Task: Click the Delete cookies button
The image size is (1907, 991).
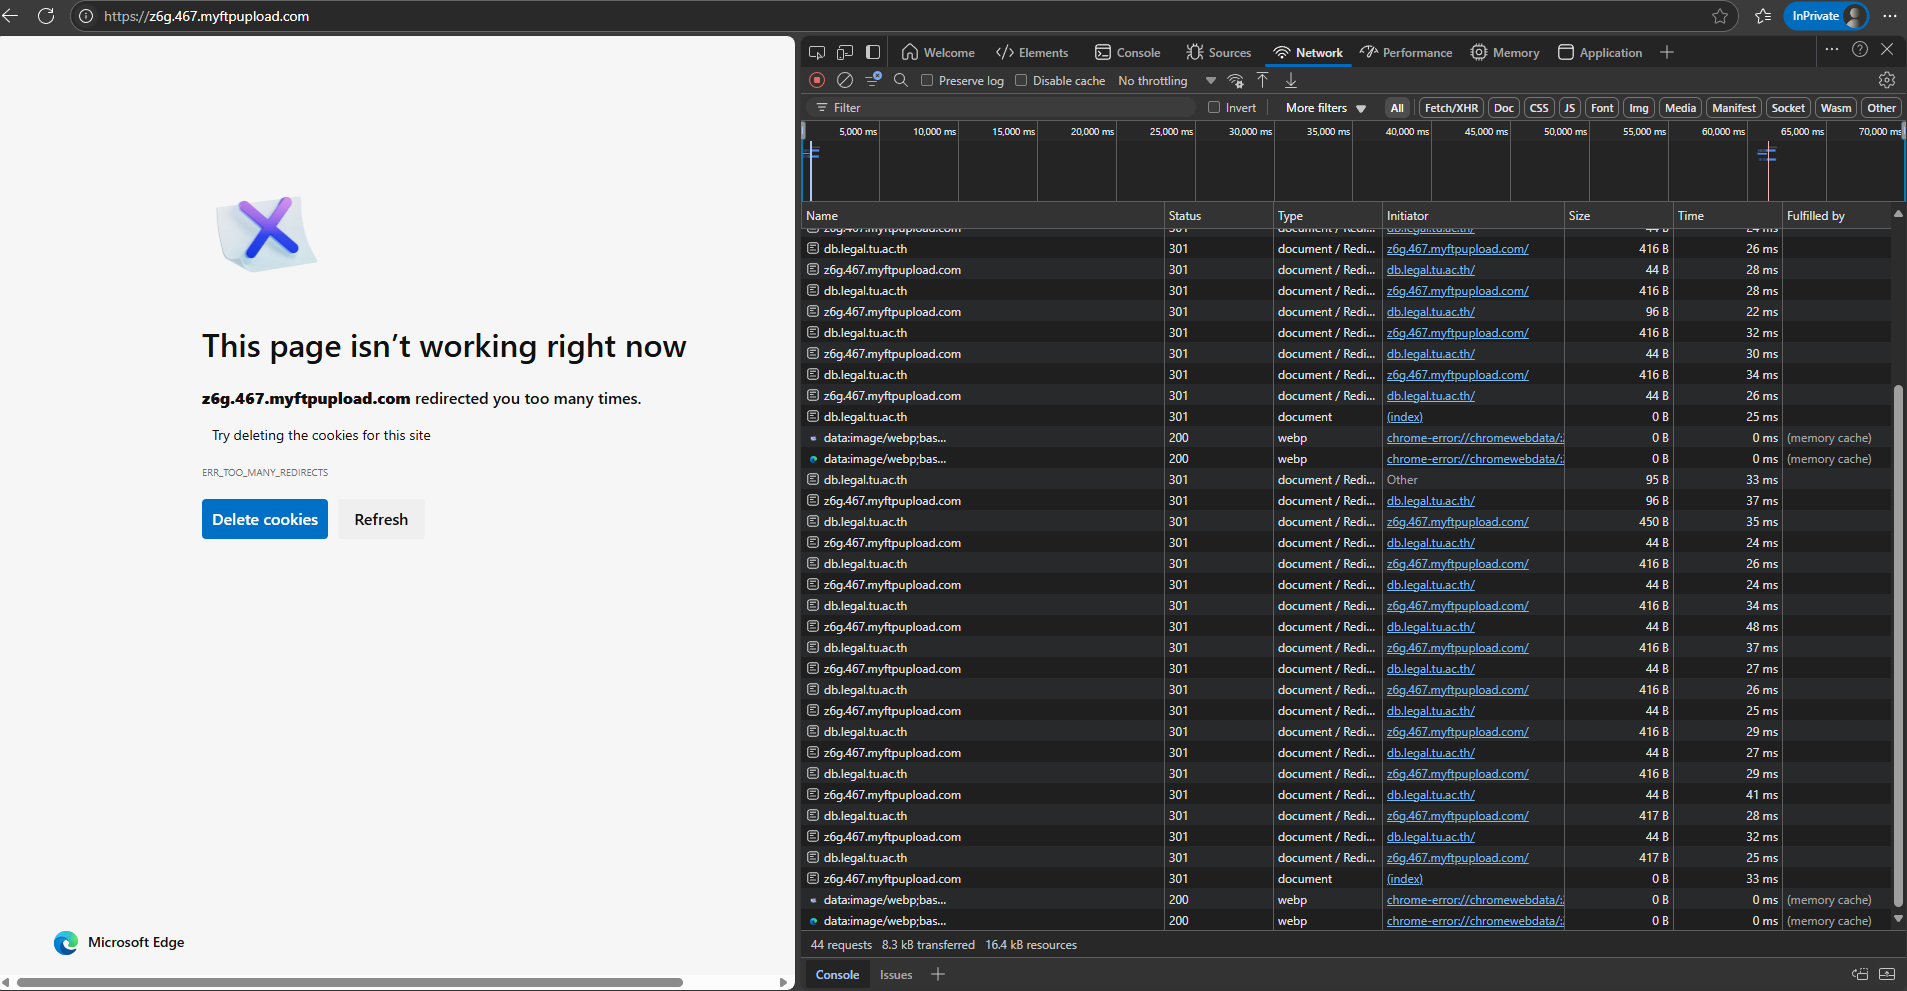Action: [265, 519]
